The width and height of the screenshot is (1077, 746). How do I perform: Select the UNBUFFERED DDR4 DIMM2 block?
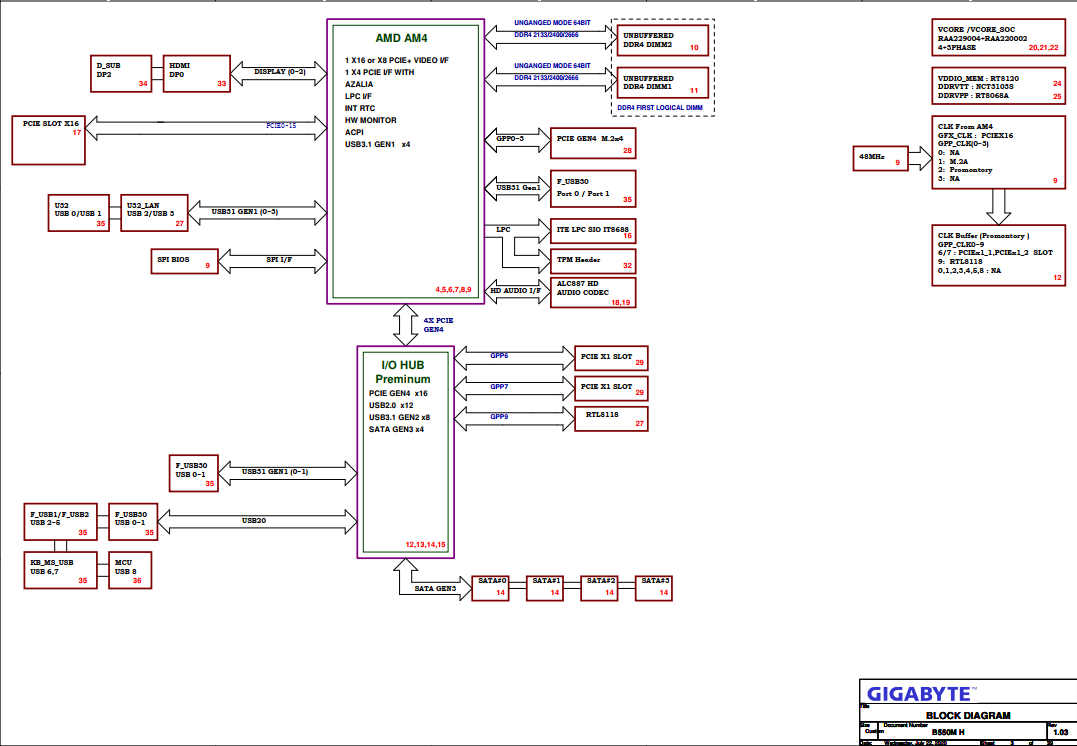tap(663, 41)
